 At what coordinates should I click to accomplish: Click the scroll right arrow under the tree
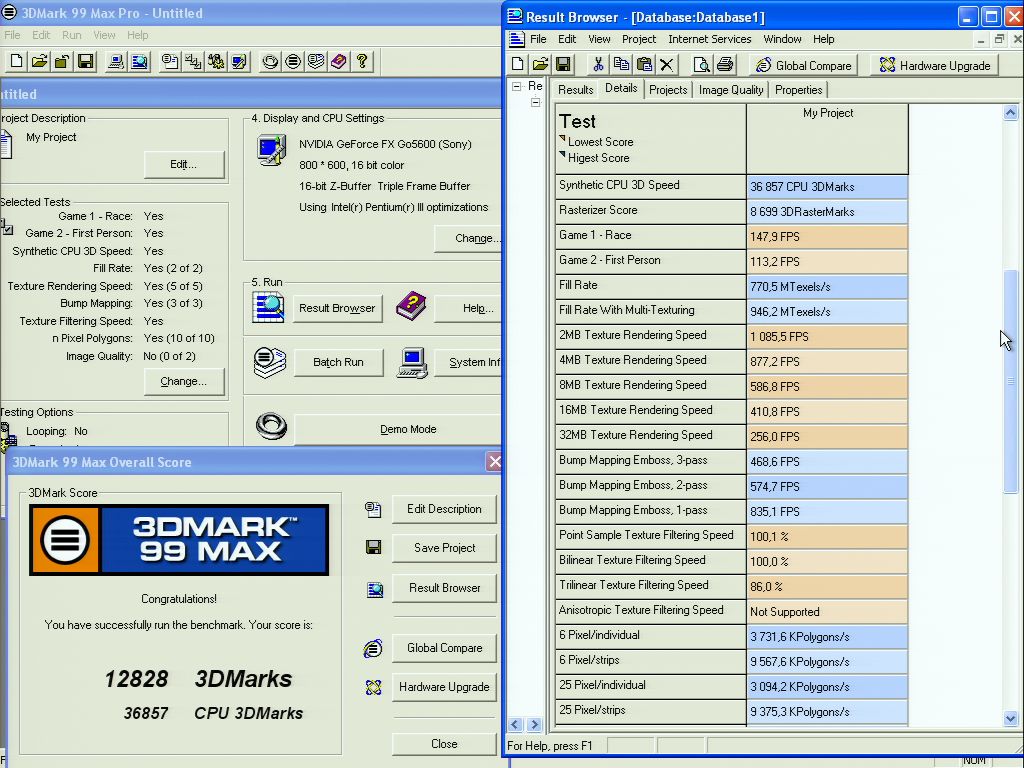[535, 724]
